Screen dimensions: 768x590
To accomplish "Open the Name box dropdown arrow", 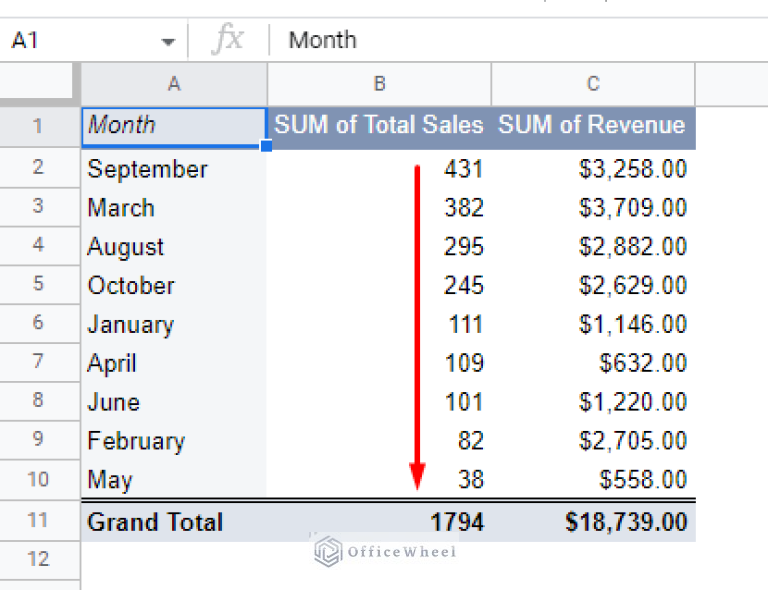I will click(168, 41).
